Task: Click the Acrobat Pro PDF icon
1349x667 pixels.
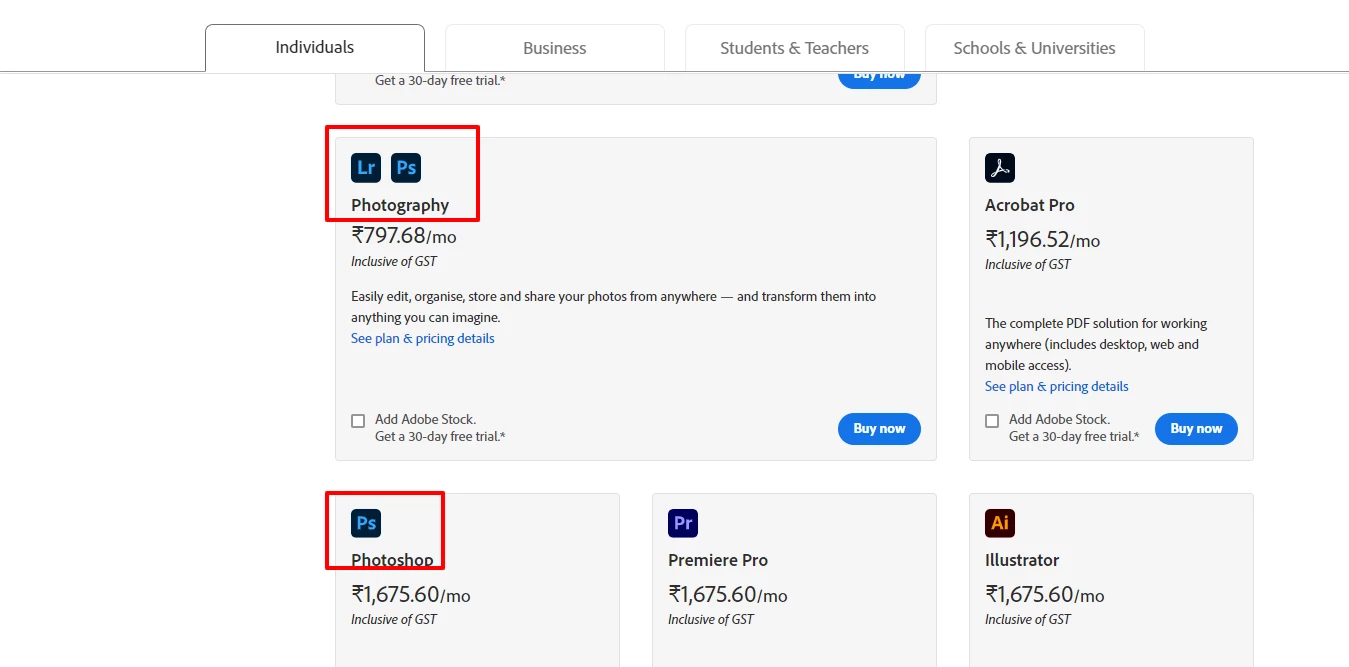Action: point(1000,168)
